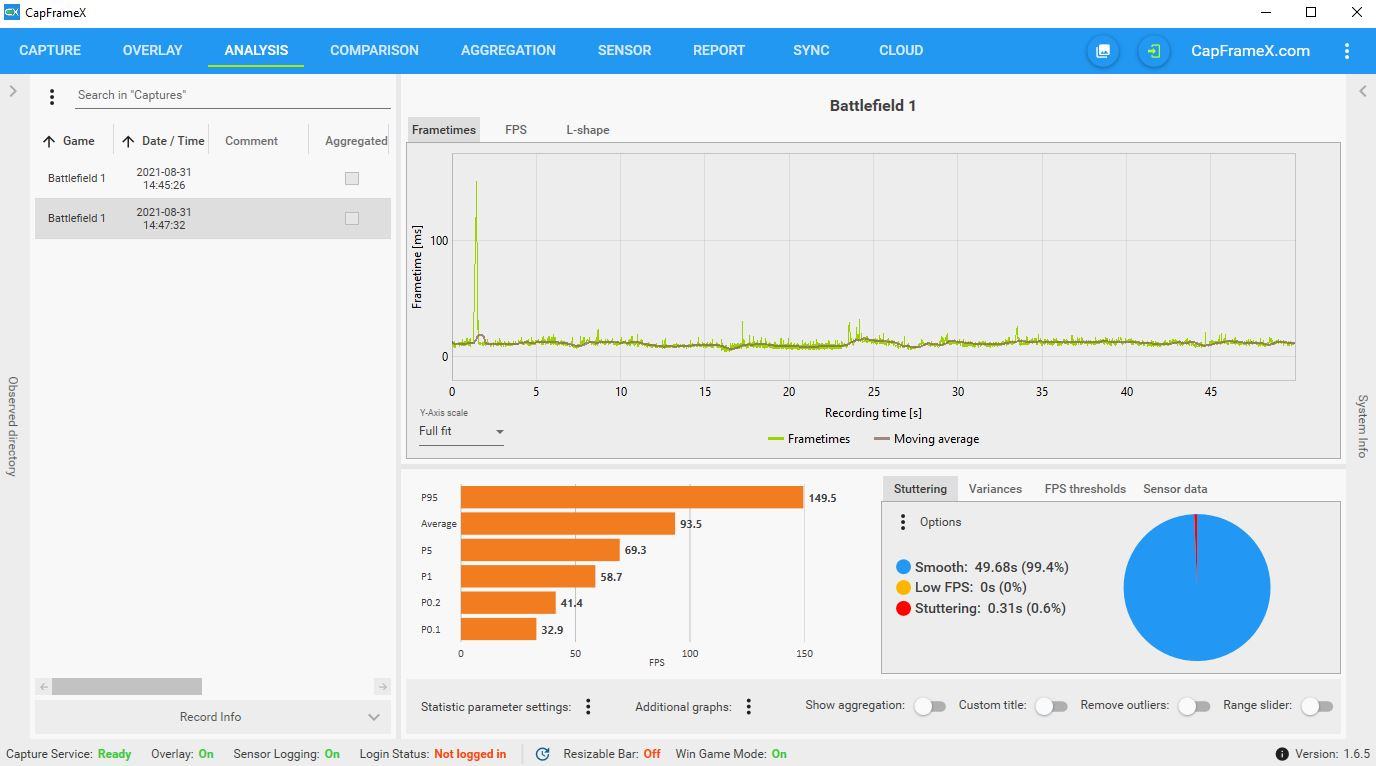1376x766 pixels.
Task: Open Additional graphs three-dot menu
Action: click(748, 707)
